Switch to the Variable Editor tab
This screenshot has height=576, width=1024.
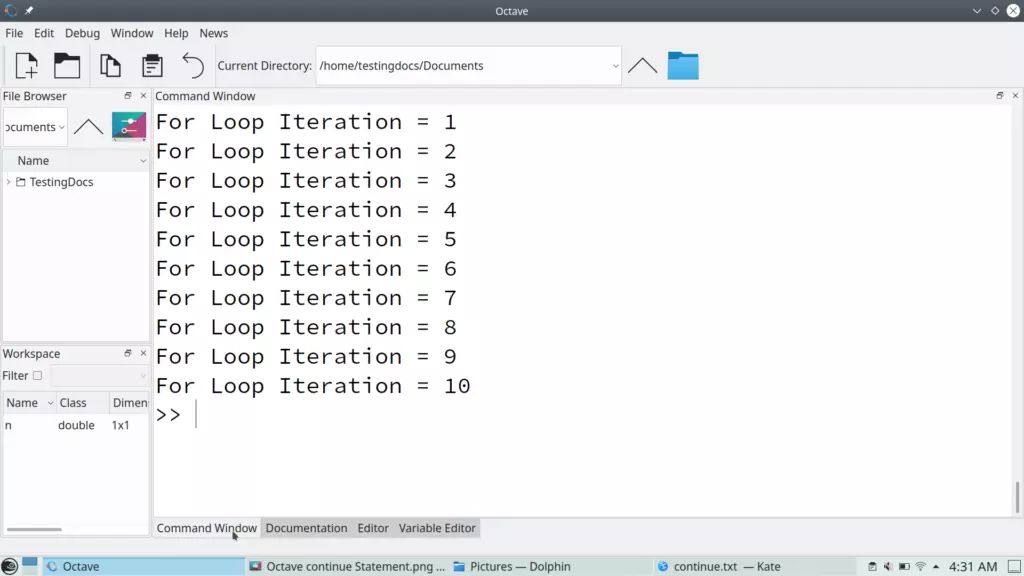pyautogui.click(x=437, y=528)
